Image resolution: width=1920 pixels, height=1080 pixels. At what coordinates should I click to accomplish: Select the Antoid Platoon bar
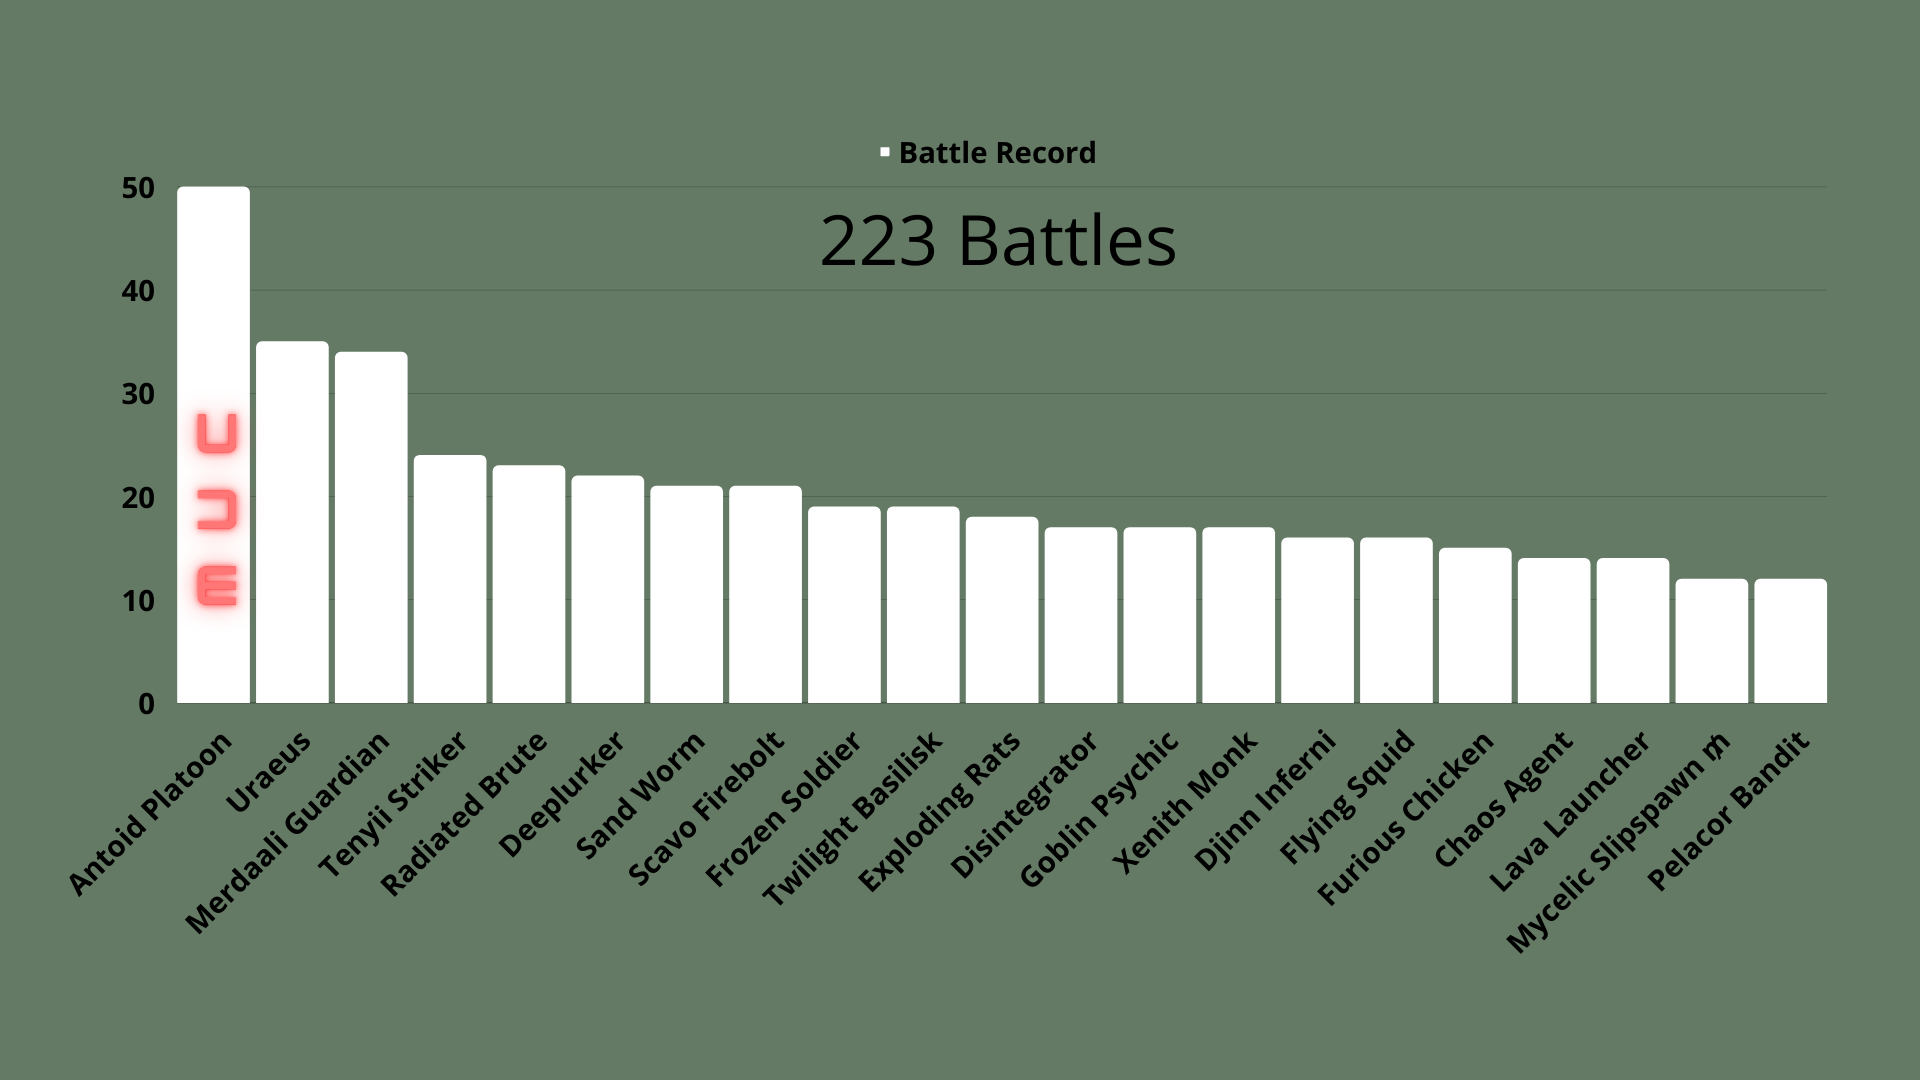pyautogui.click(x=214, y=445)
